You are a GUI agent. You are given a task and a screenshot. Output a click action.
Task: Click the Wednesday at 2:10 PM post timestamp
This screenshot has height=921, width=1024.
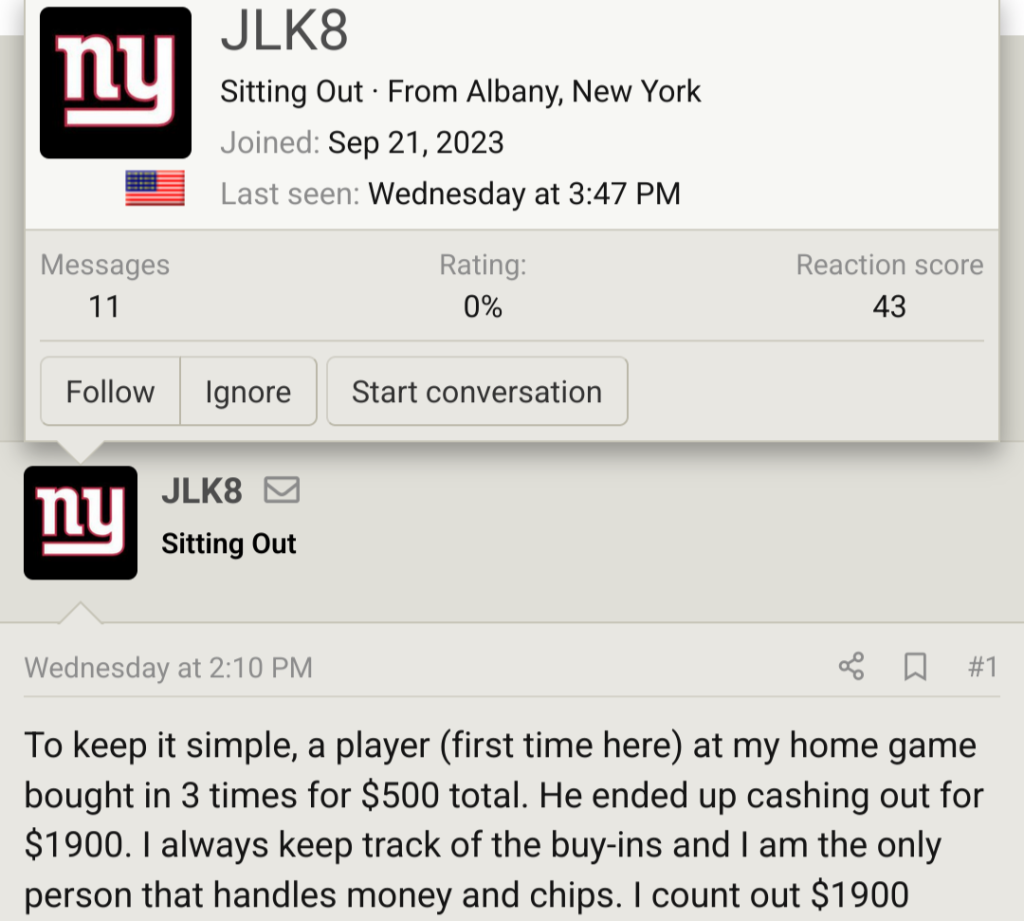tap(168, 667)
